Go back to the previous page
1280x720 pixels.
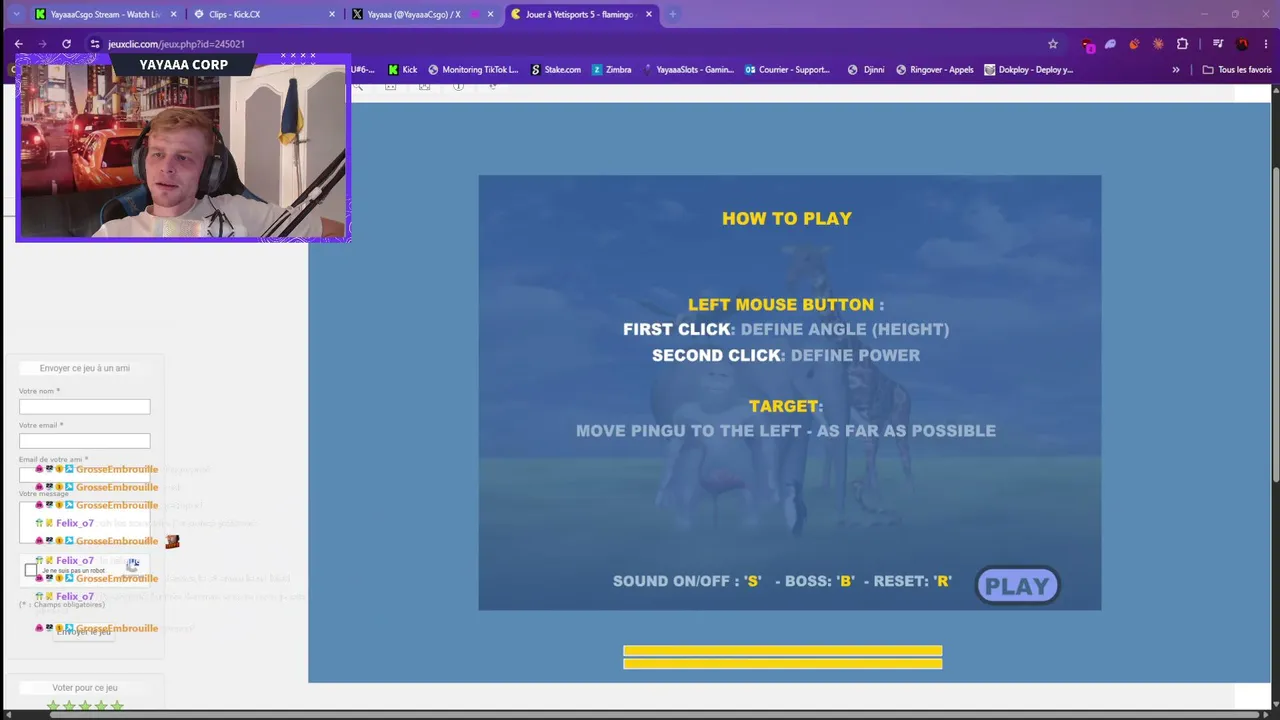tap(18, 44)
